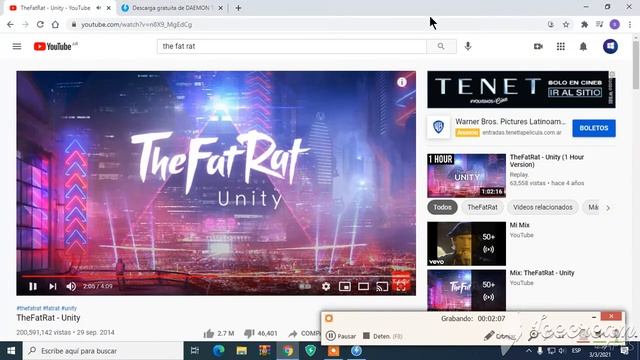Go to the browser home page
The height and width of the screenshot is (360, 640).
point(55,24)
